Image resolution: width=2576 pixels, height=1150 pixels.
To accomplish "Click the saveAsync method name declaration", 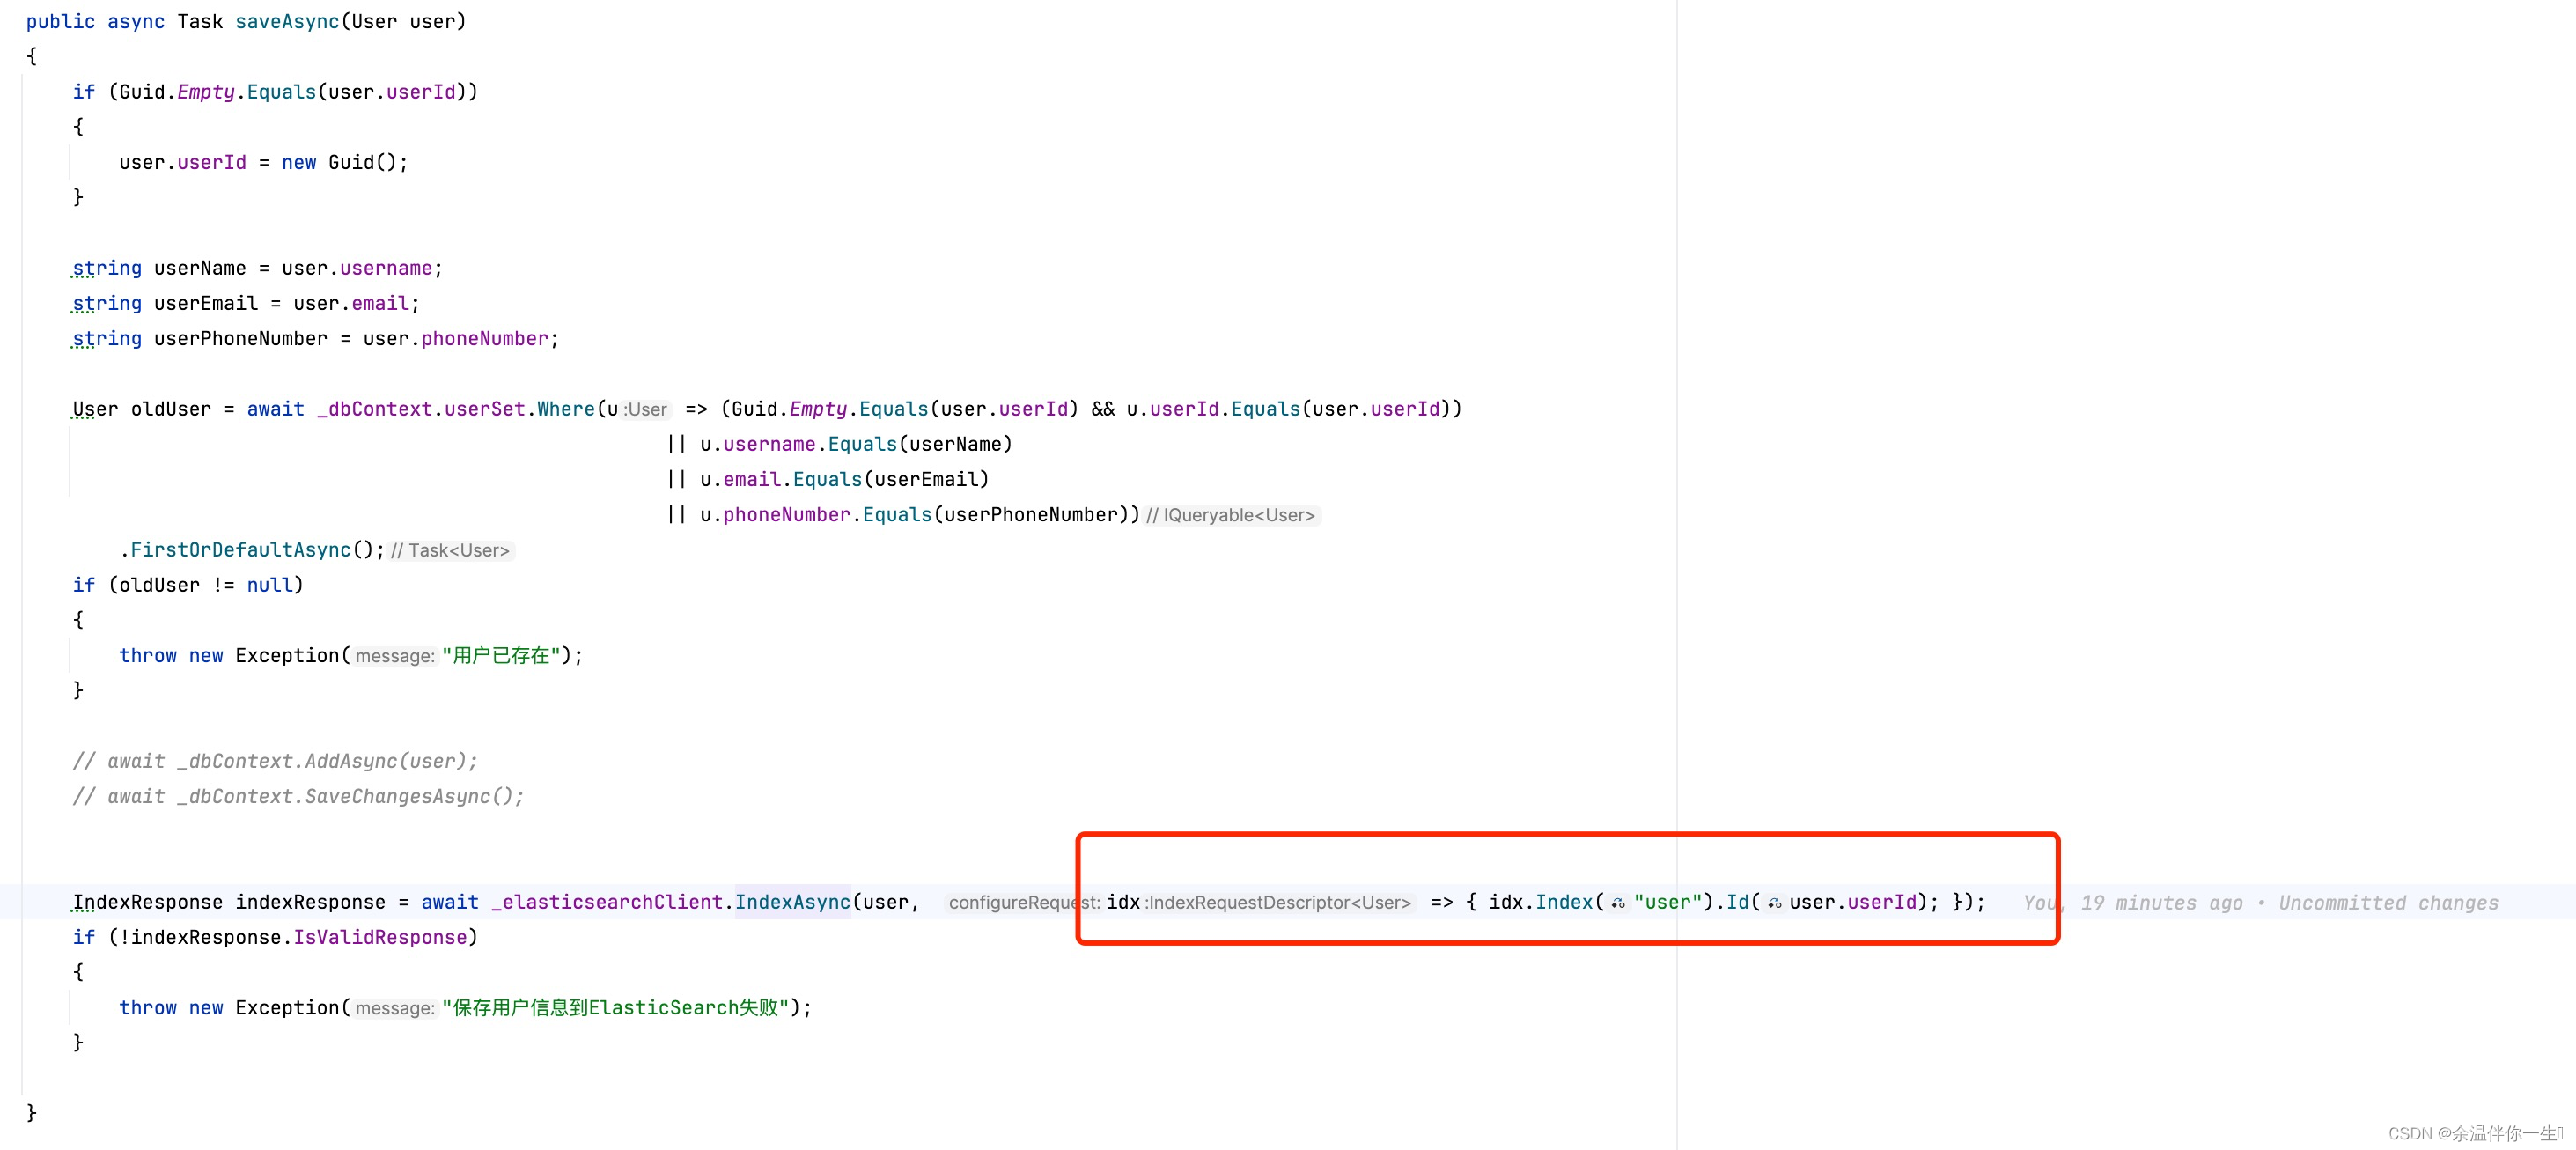I will point(287,22).
